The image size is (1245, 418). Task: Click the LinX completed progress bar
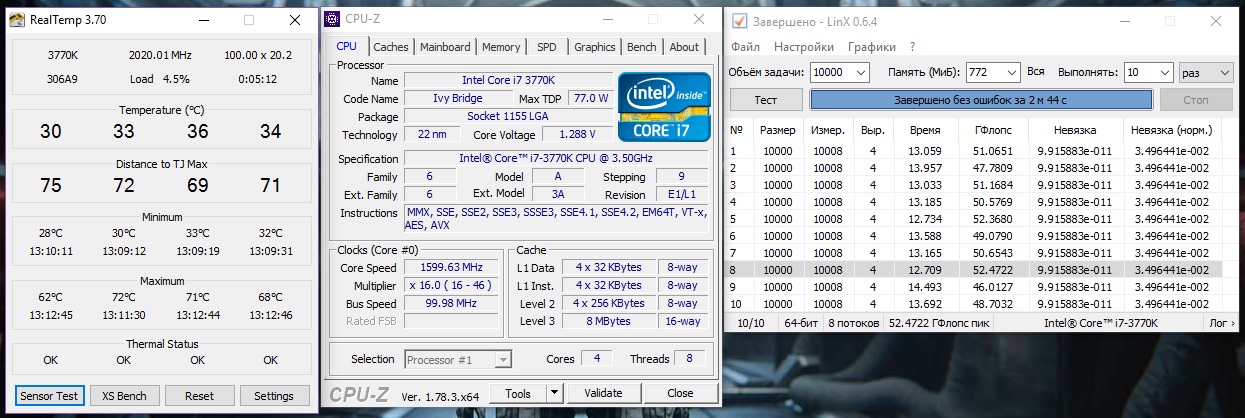(981, 100)
